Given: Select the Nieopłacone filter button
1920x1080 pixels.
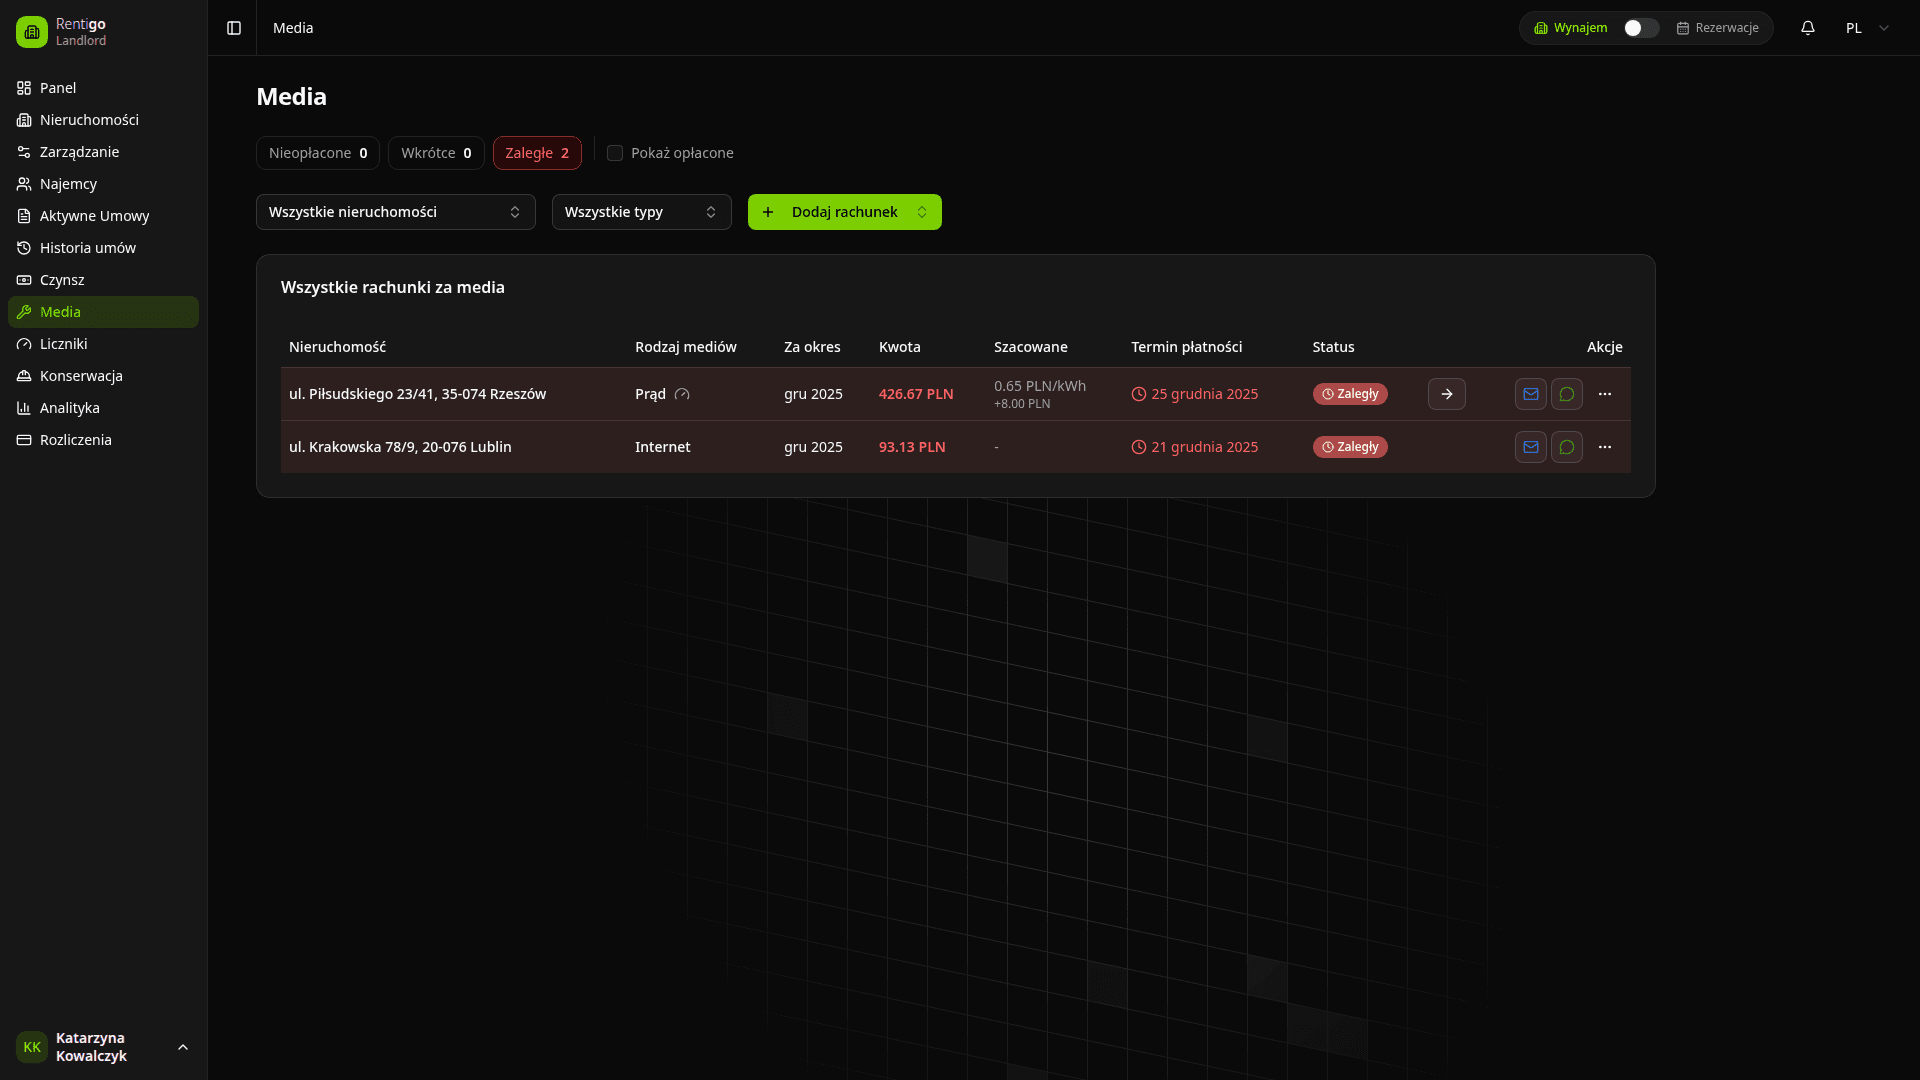Looking at the screenshot, I should (x=317, y=153).
